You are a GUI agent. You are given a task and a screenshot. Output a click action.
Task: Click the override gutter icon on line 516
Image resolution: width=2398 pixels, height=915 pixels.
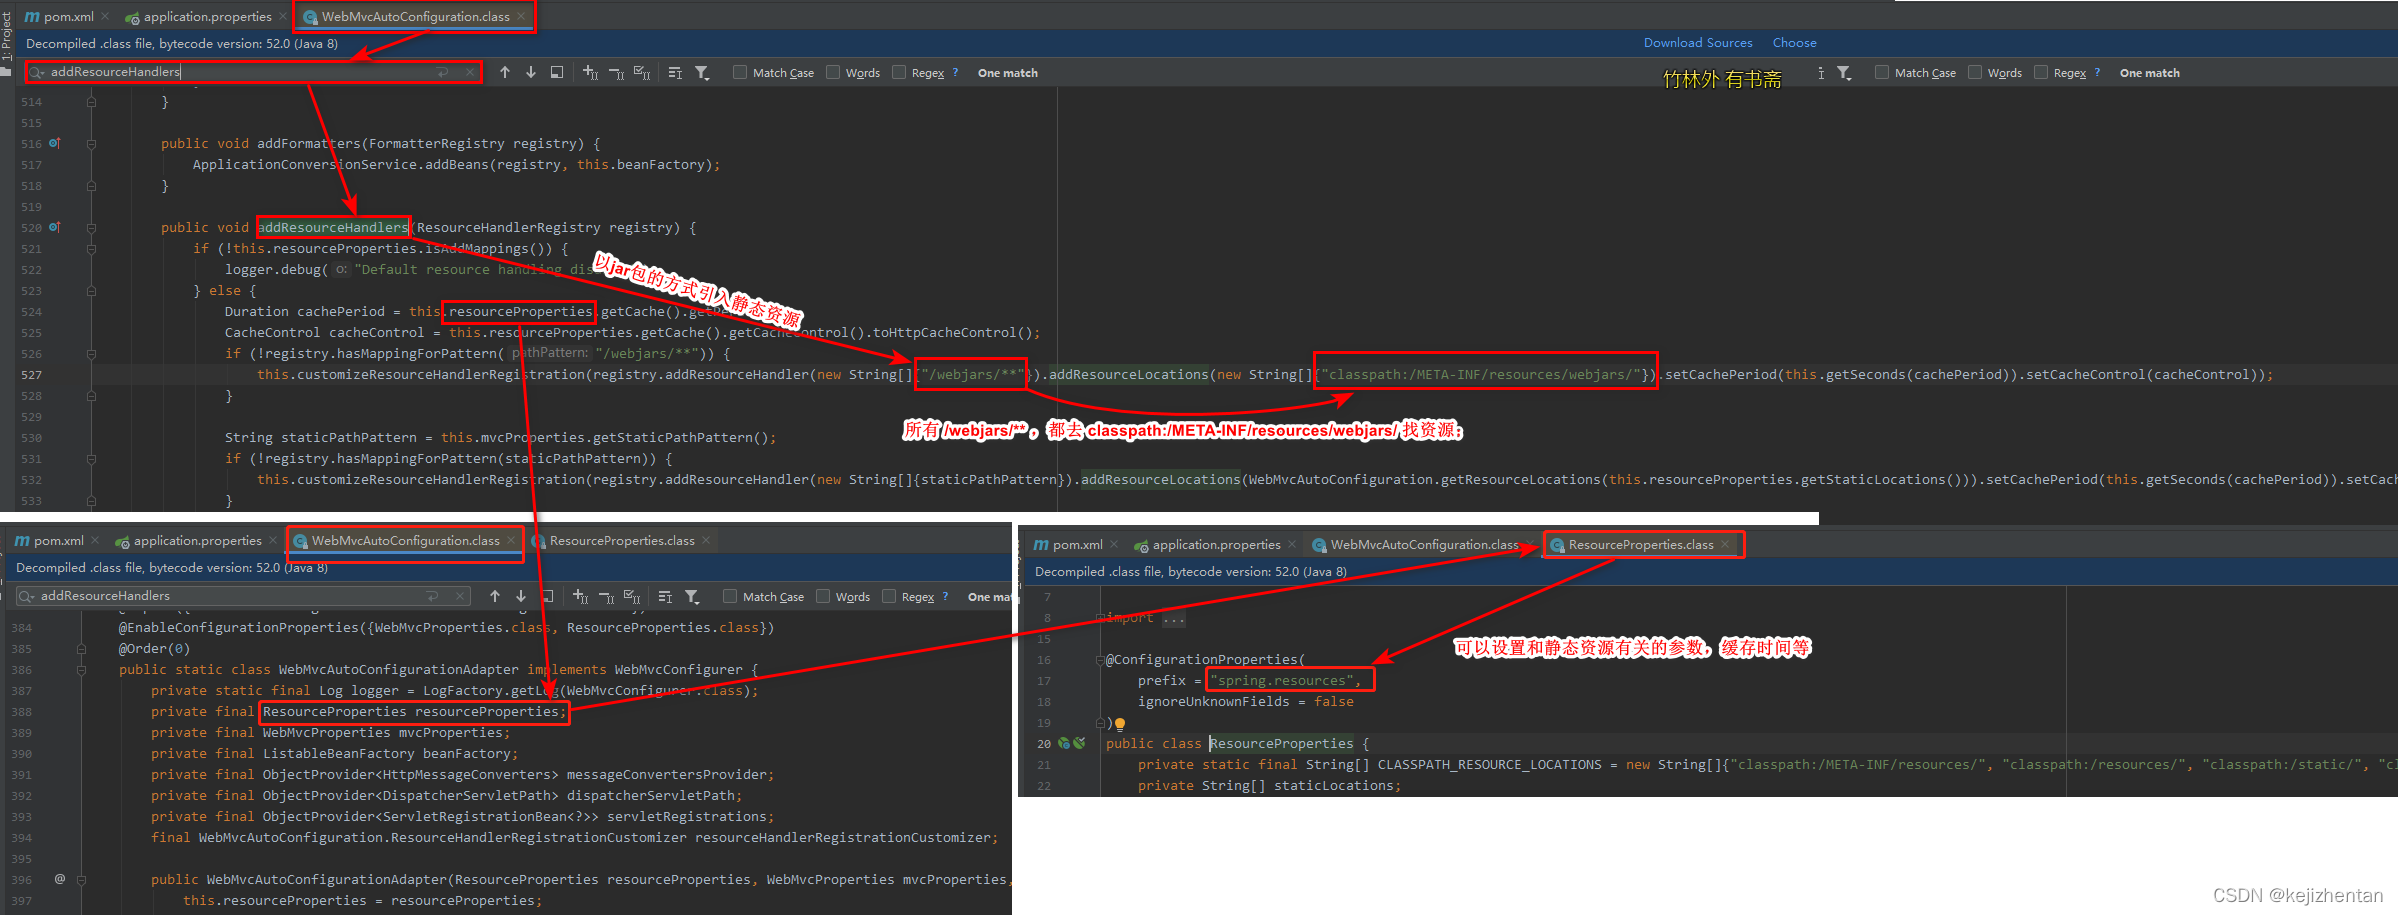(55, 143)
